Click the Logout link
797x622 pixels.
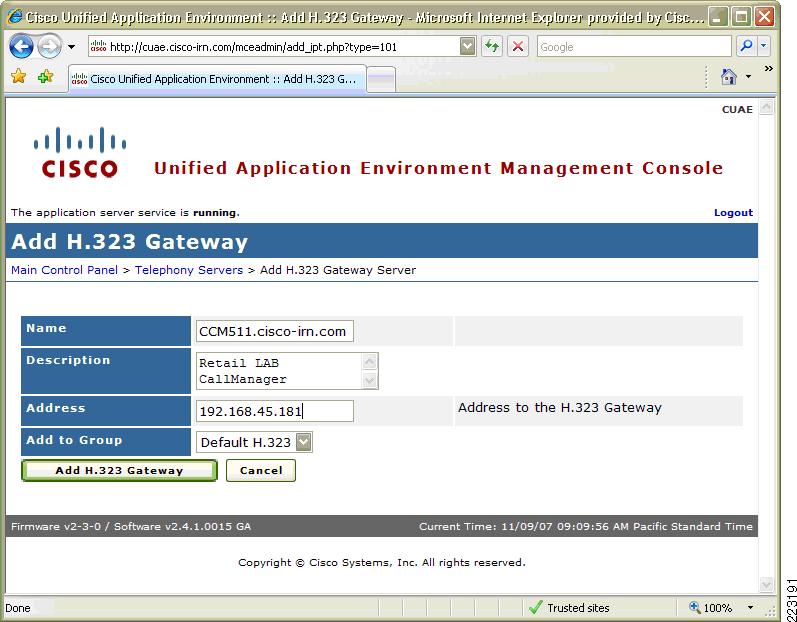(x=733, y=212)
